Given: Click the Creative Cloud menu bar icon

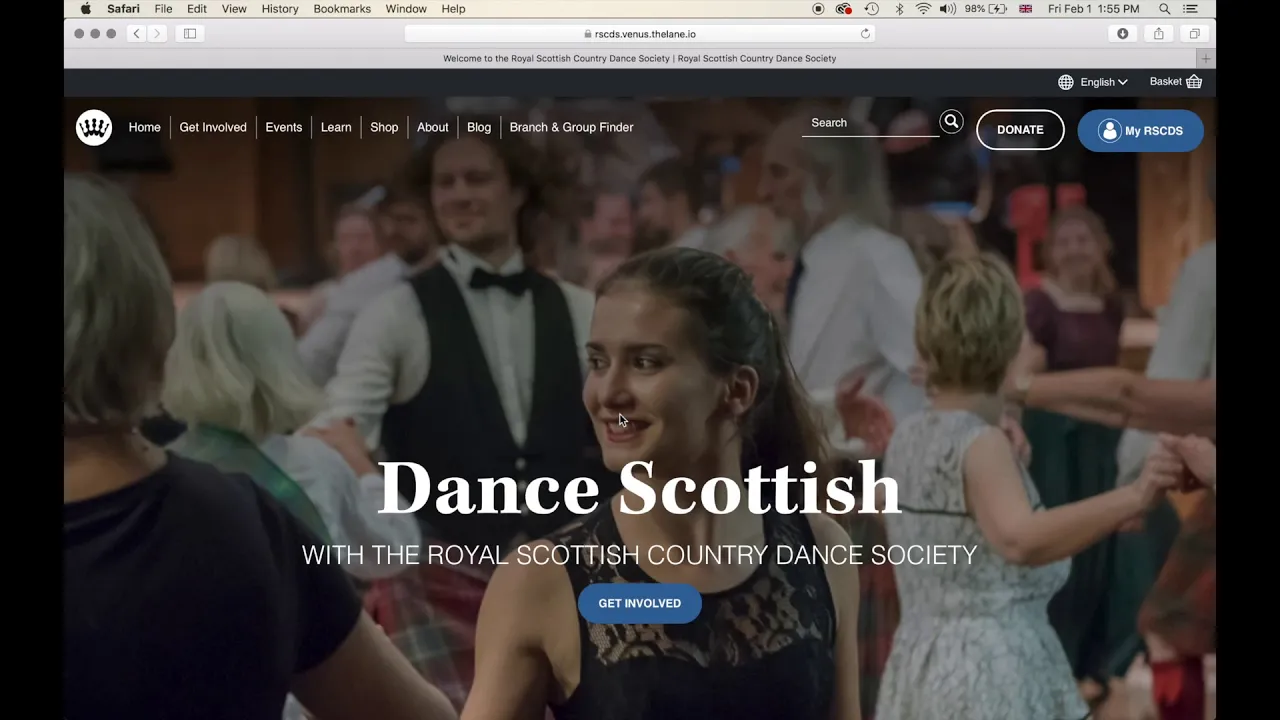Looking at the screenshot, I should point(844,9).
